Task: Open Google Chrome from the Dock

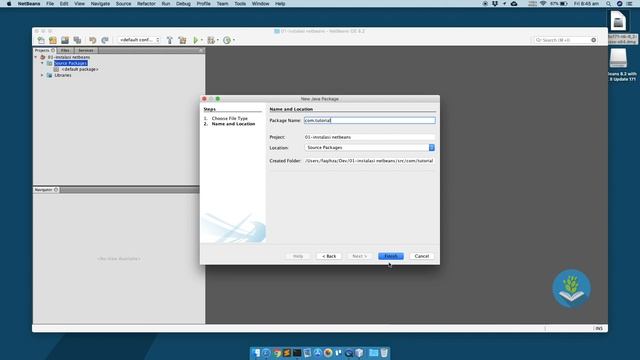Action: point(277,353)
